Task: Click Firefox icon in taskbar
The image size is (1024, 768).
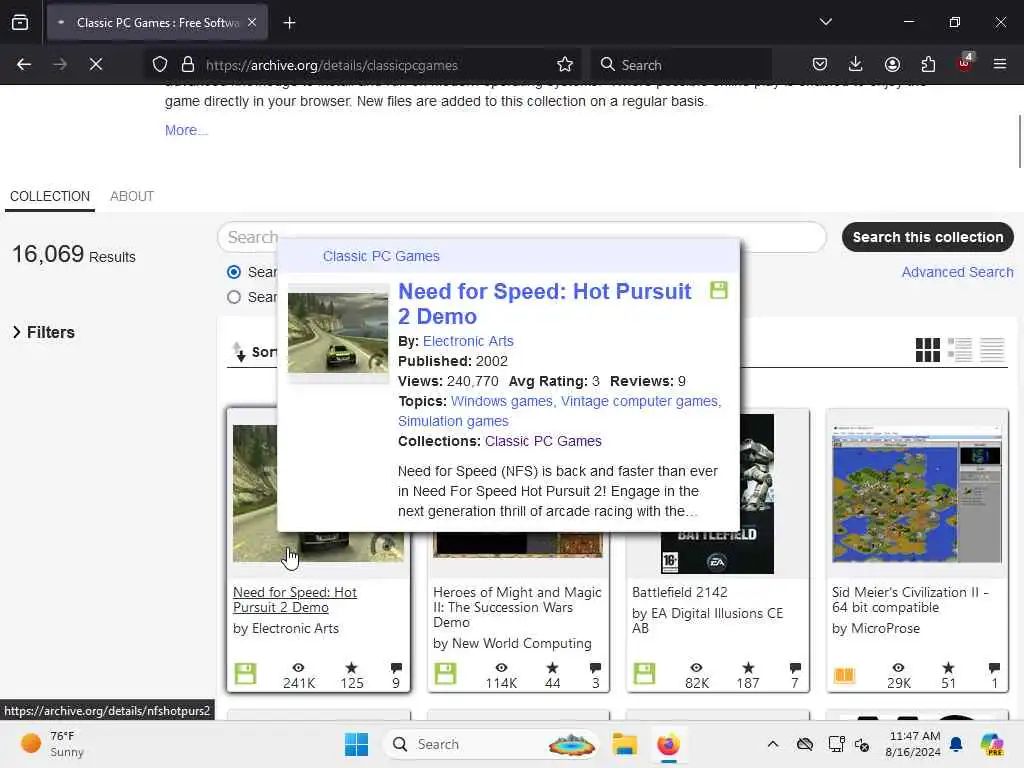Action: pyautogui.click(x=668, y=744)
